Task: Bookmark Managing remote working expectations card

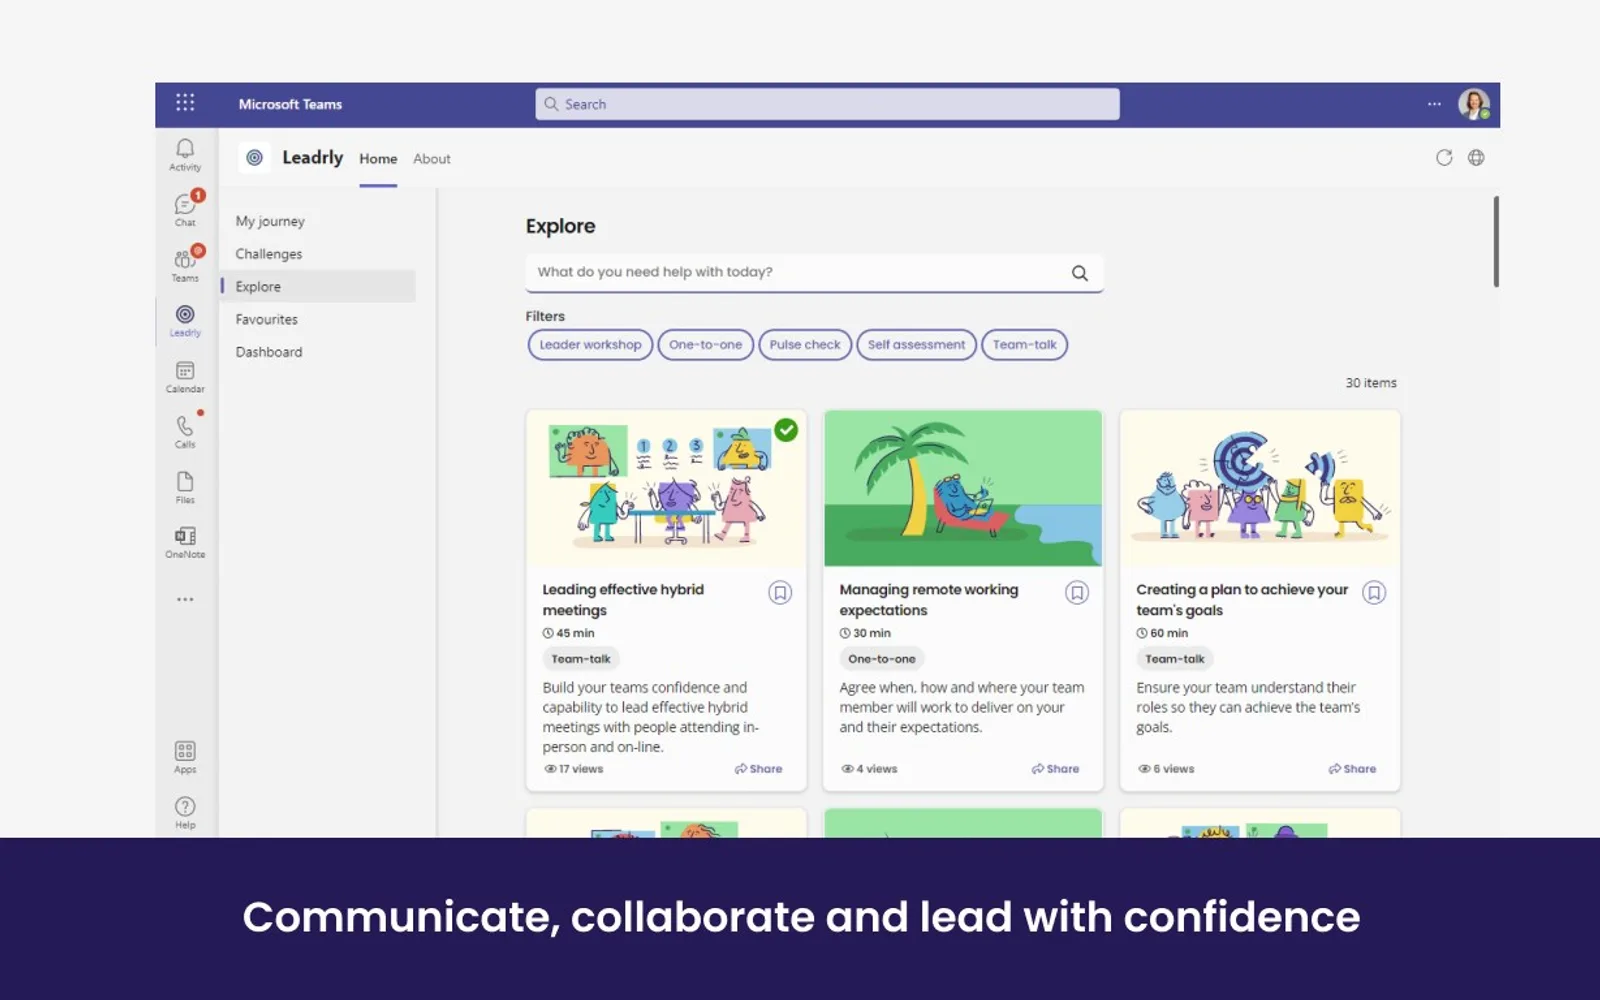Action: [1077, 593]
